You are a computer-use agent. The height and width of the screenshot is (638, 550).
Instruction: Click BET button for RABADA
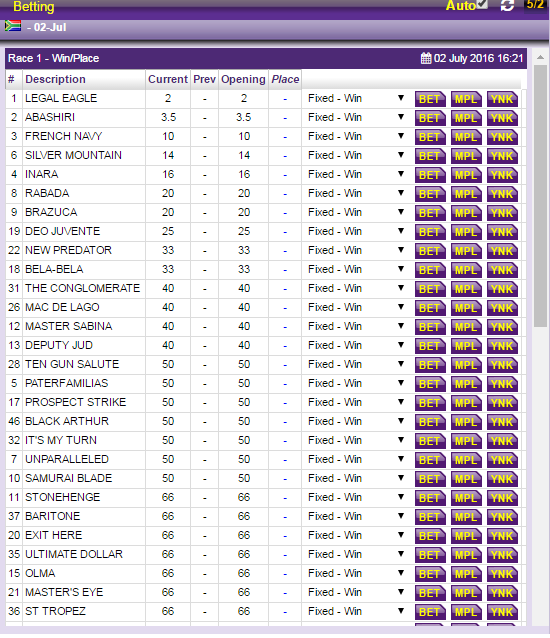pos(430,194)
